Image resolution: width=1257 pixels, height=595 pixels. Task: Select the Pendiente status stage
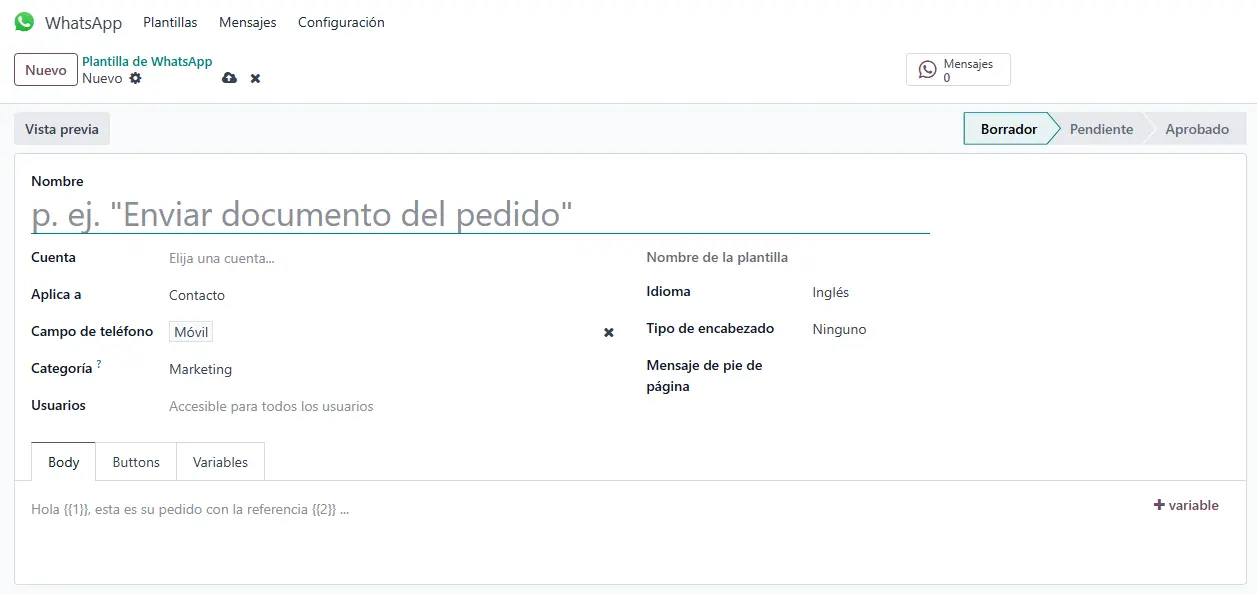1101,129
